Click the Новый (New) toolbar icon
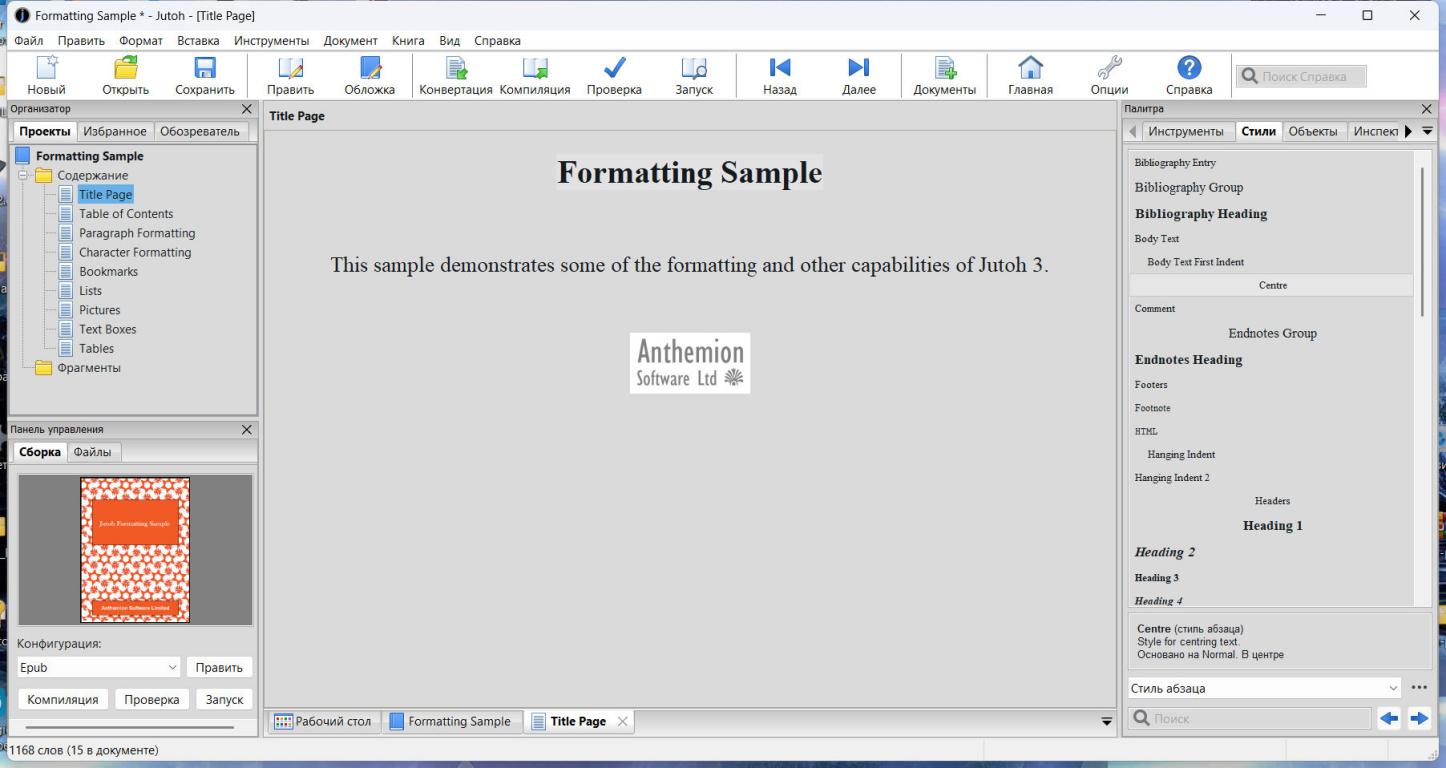This screenshot has height=768, width=1446. 46,68
